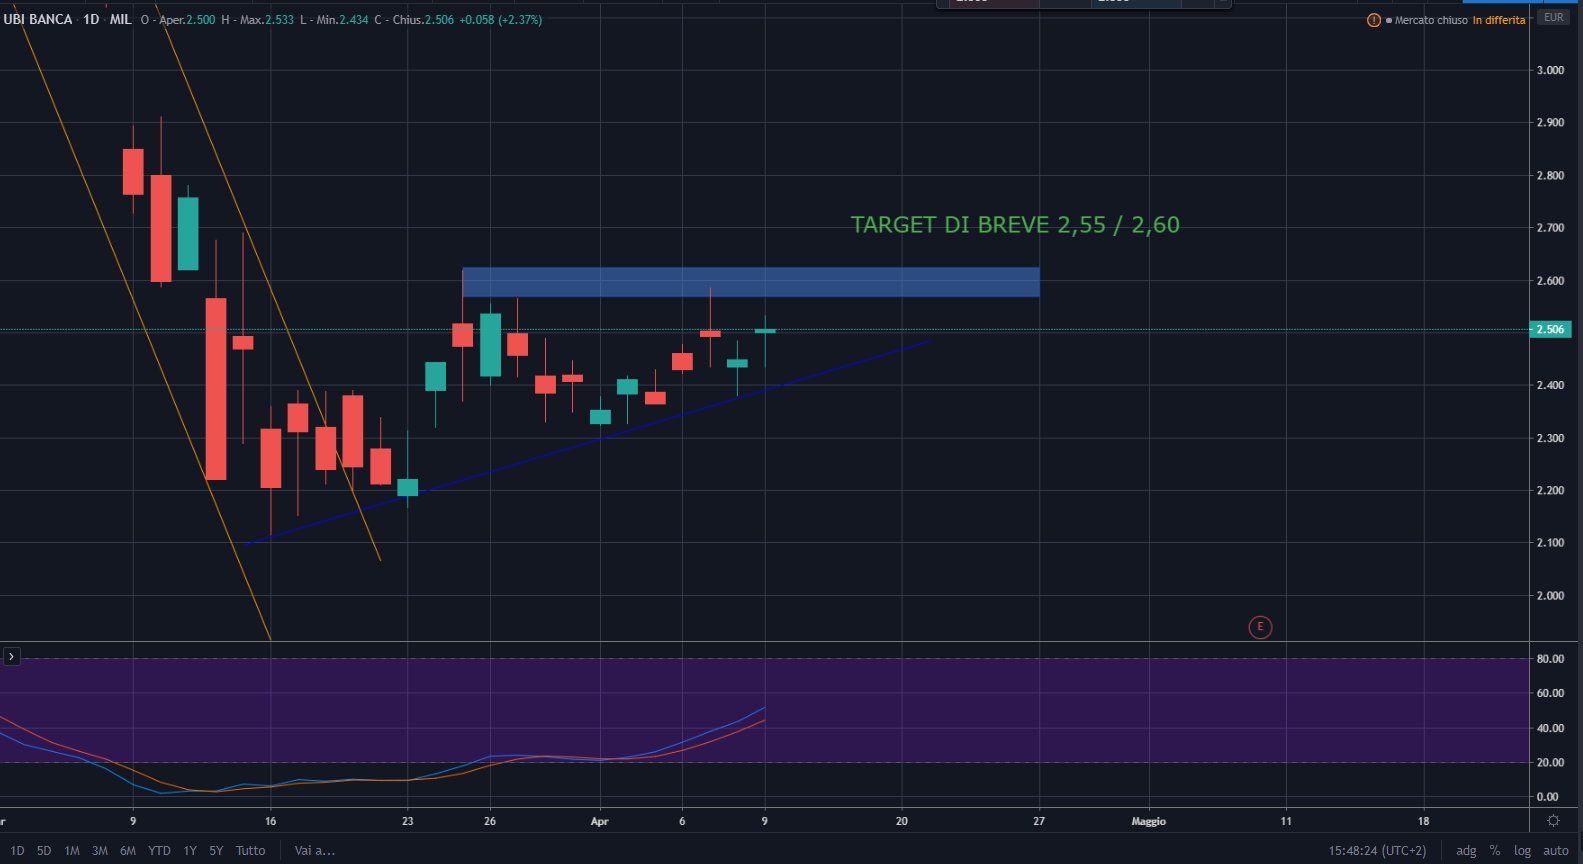Select the blue resistance rectangle
Screen dimensions: 1583x864
pyautogui.click(x=750, y=282)
